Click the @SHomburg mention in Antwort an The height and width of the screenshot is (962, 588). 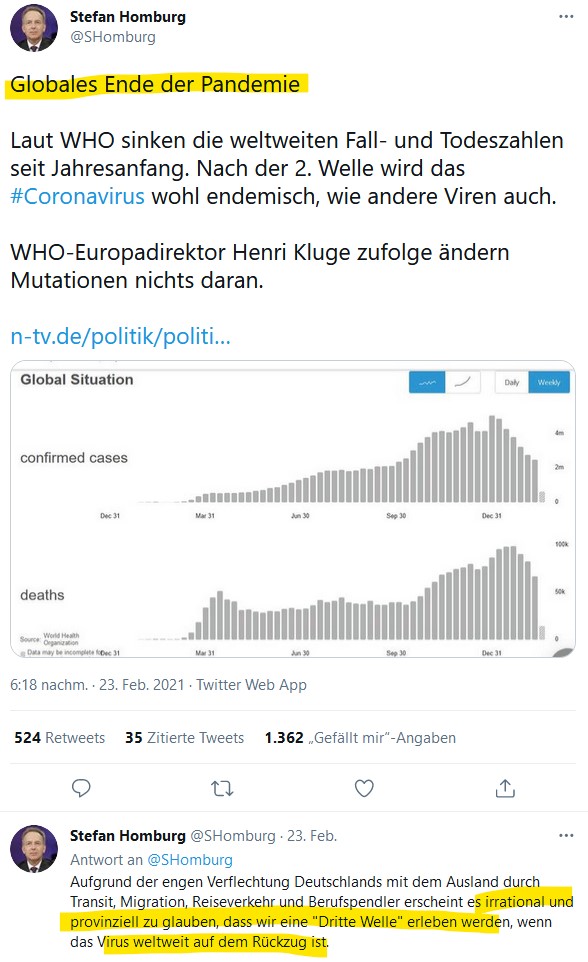click(x=190, y=860)
